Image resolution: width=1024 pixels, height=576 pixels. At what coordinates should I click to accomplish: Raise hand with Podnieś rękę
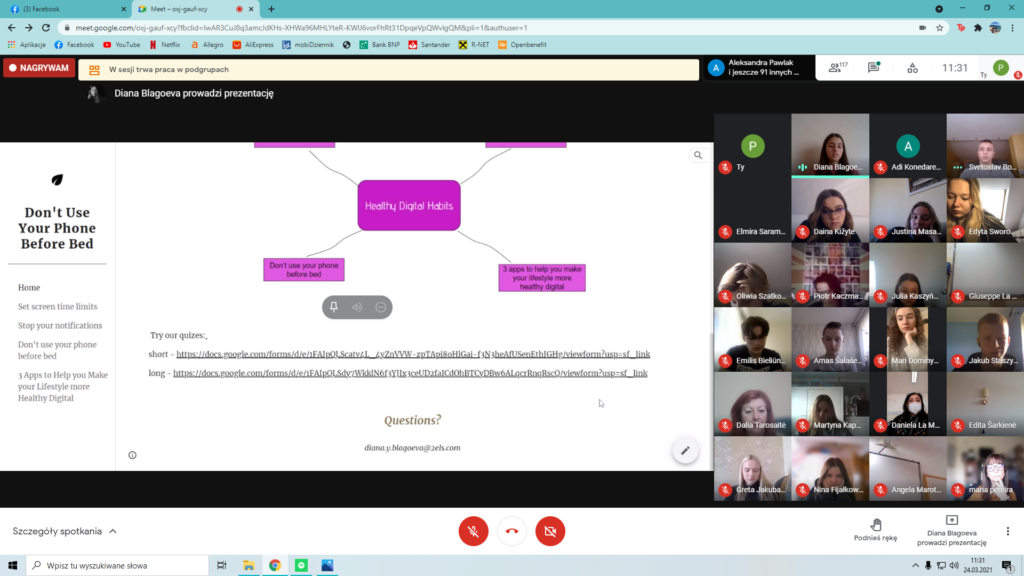876,529
